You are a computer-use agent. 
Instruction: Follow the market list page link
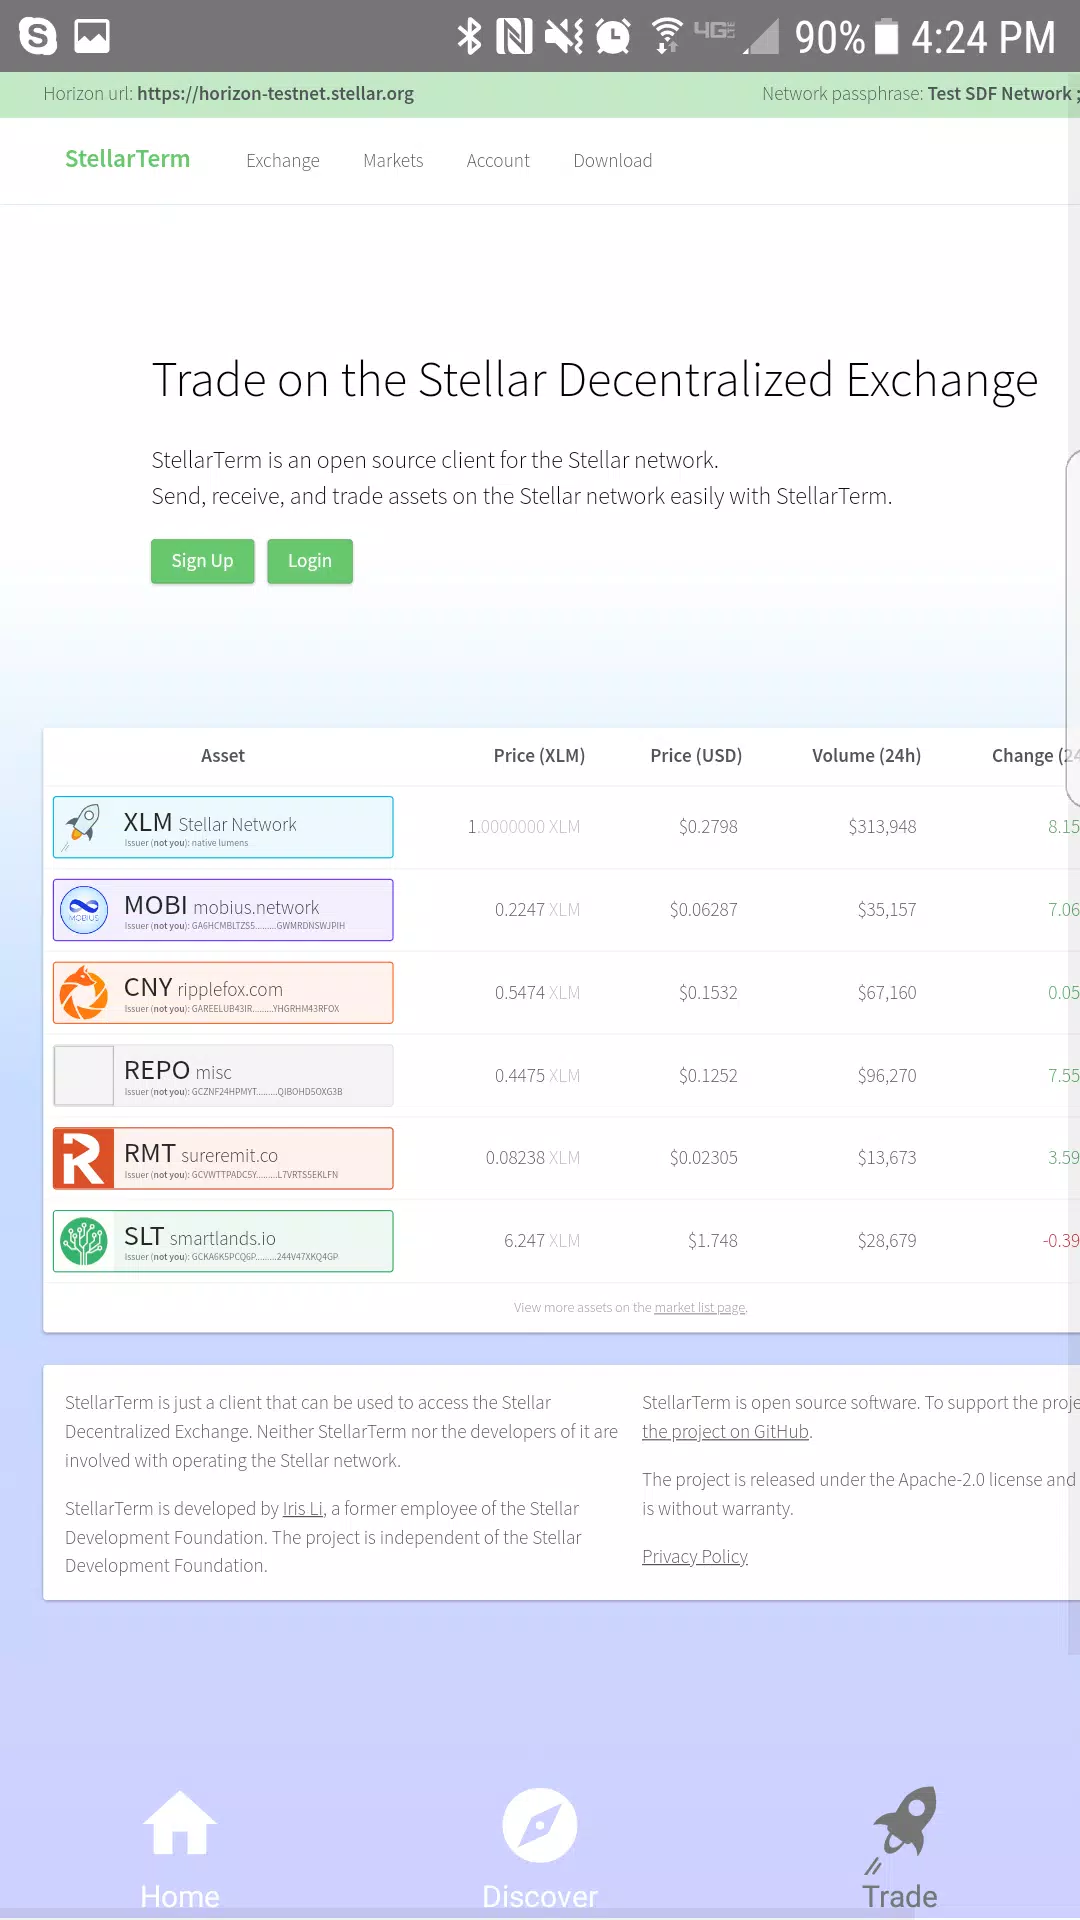700,1308
